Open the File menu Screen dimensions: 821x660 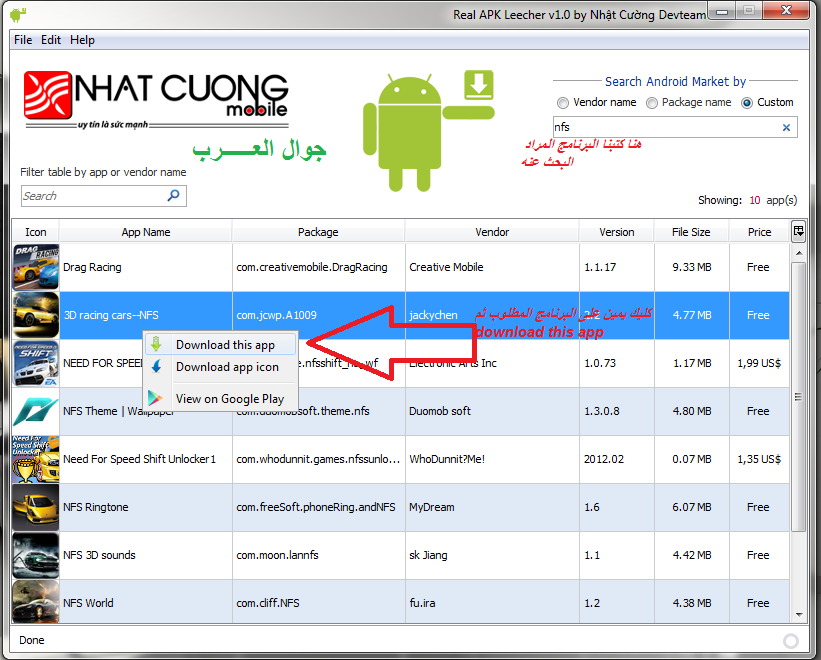tap(23, 40)
